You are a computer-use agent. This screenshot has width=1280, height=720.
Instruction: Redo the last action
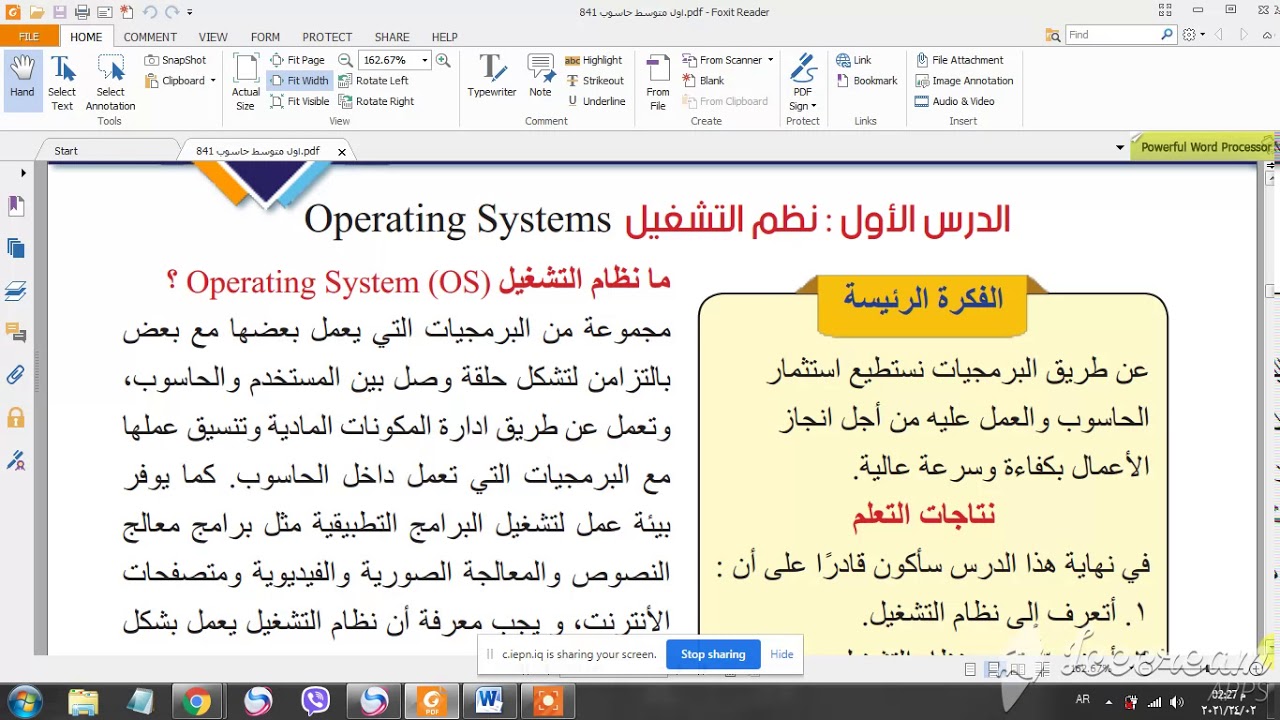[172, 12]
